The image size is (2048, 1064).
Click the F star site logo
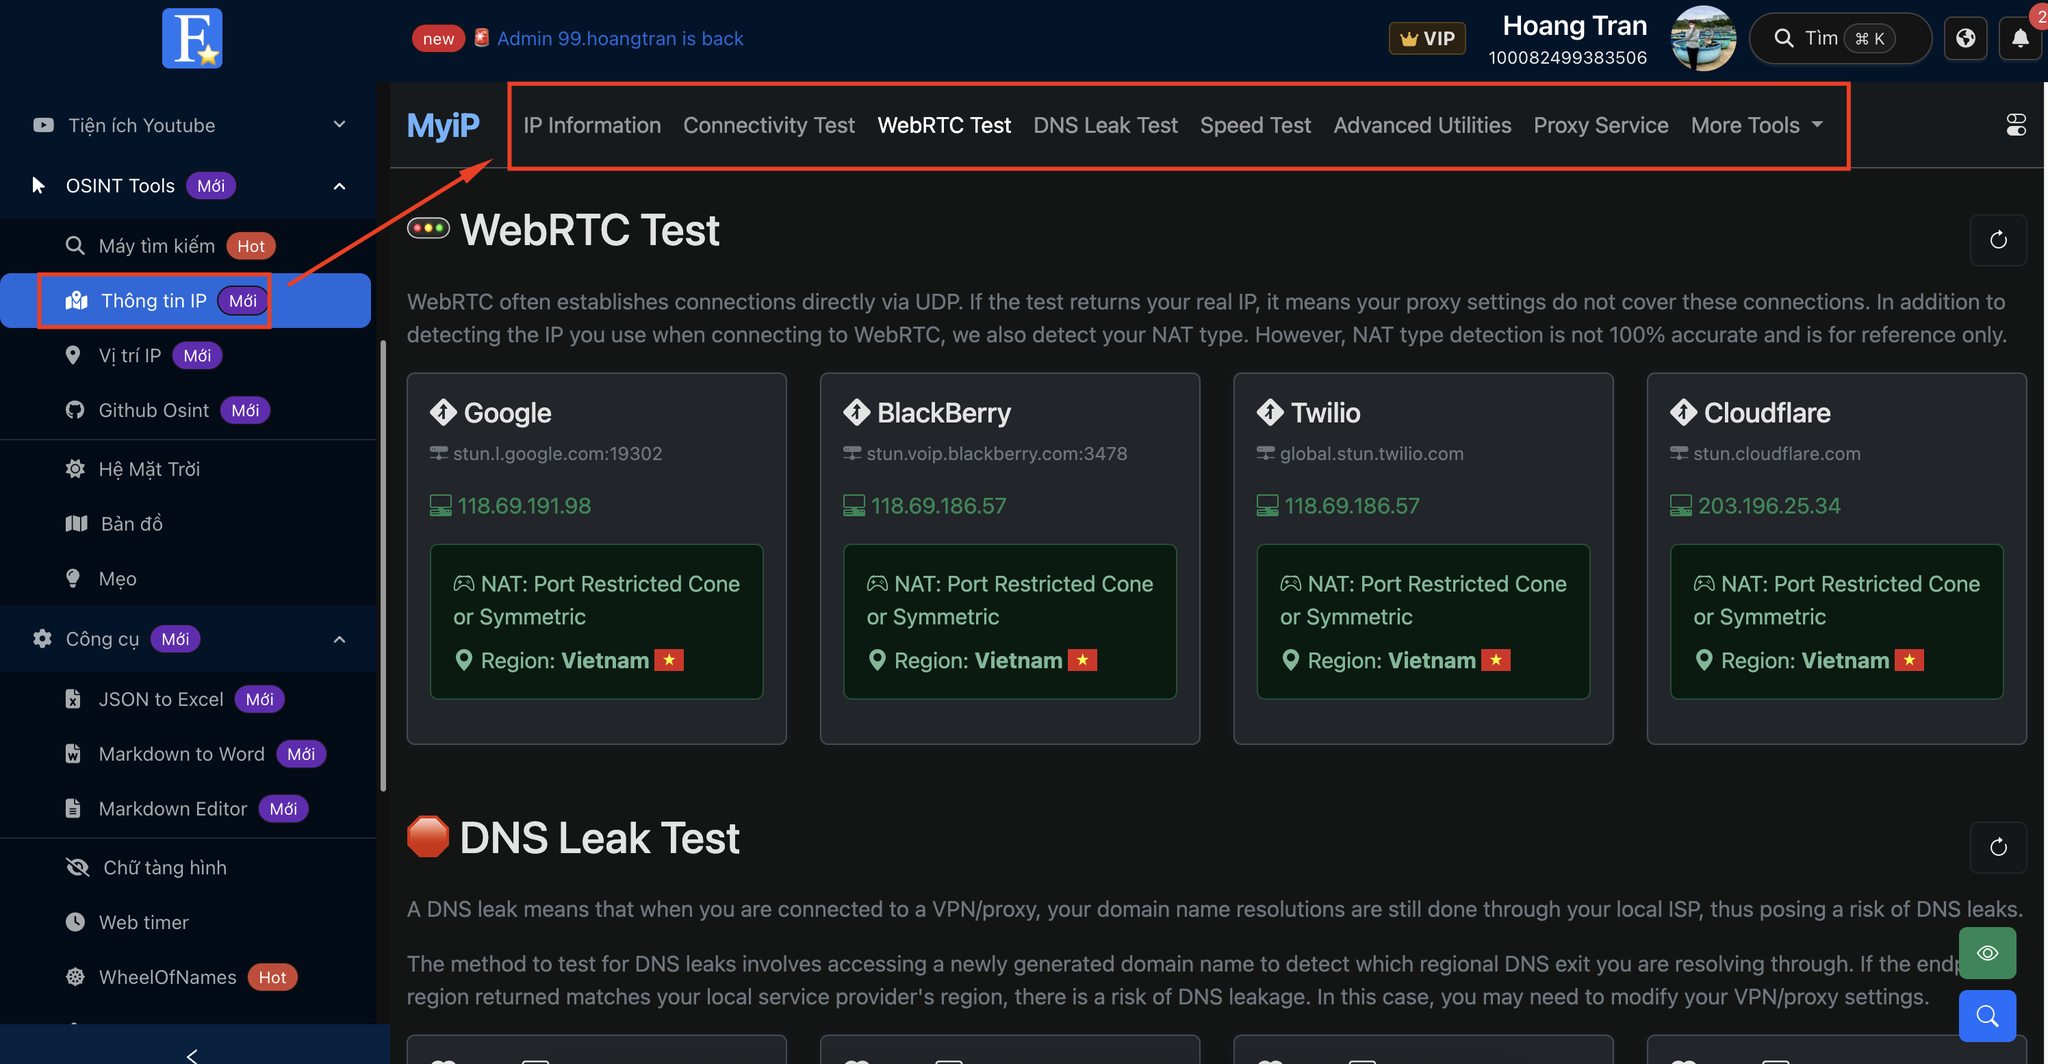pyautogui.click(x=192, y=38)
